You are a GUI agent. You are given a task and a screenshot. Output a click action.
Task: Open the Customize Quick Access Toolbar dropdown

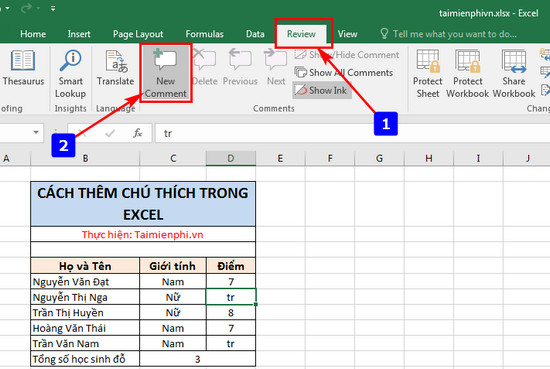(53, 8)
